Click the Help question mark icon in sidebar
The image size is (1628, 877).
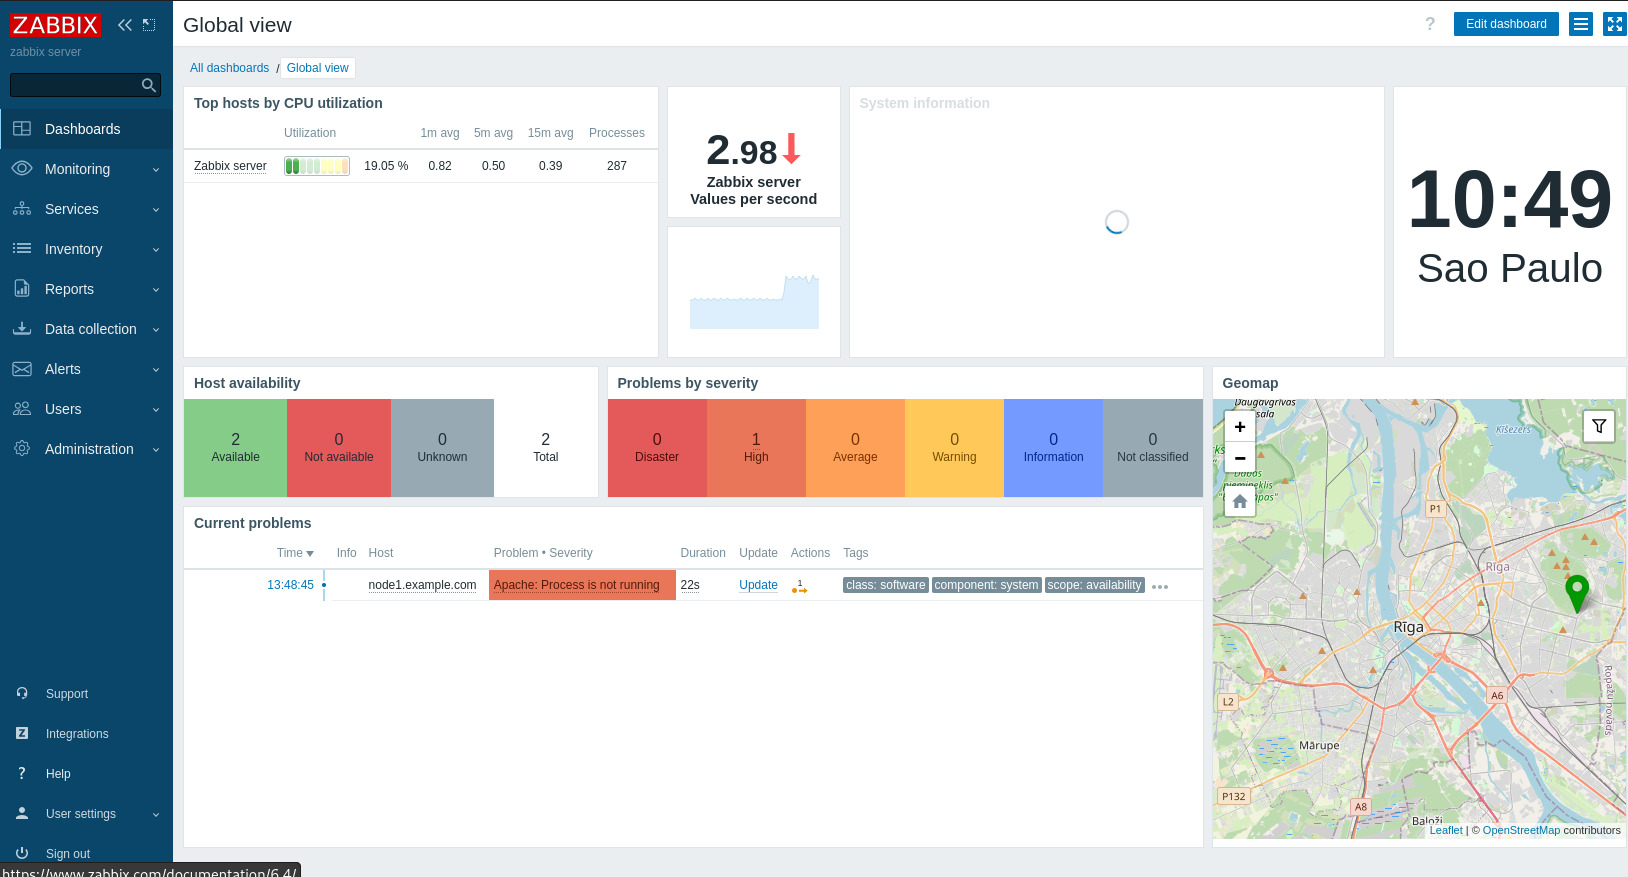click(x=22, y=773)
